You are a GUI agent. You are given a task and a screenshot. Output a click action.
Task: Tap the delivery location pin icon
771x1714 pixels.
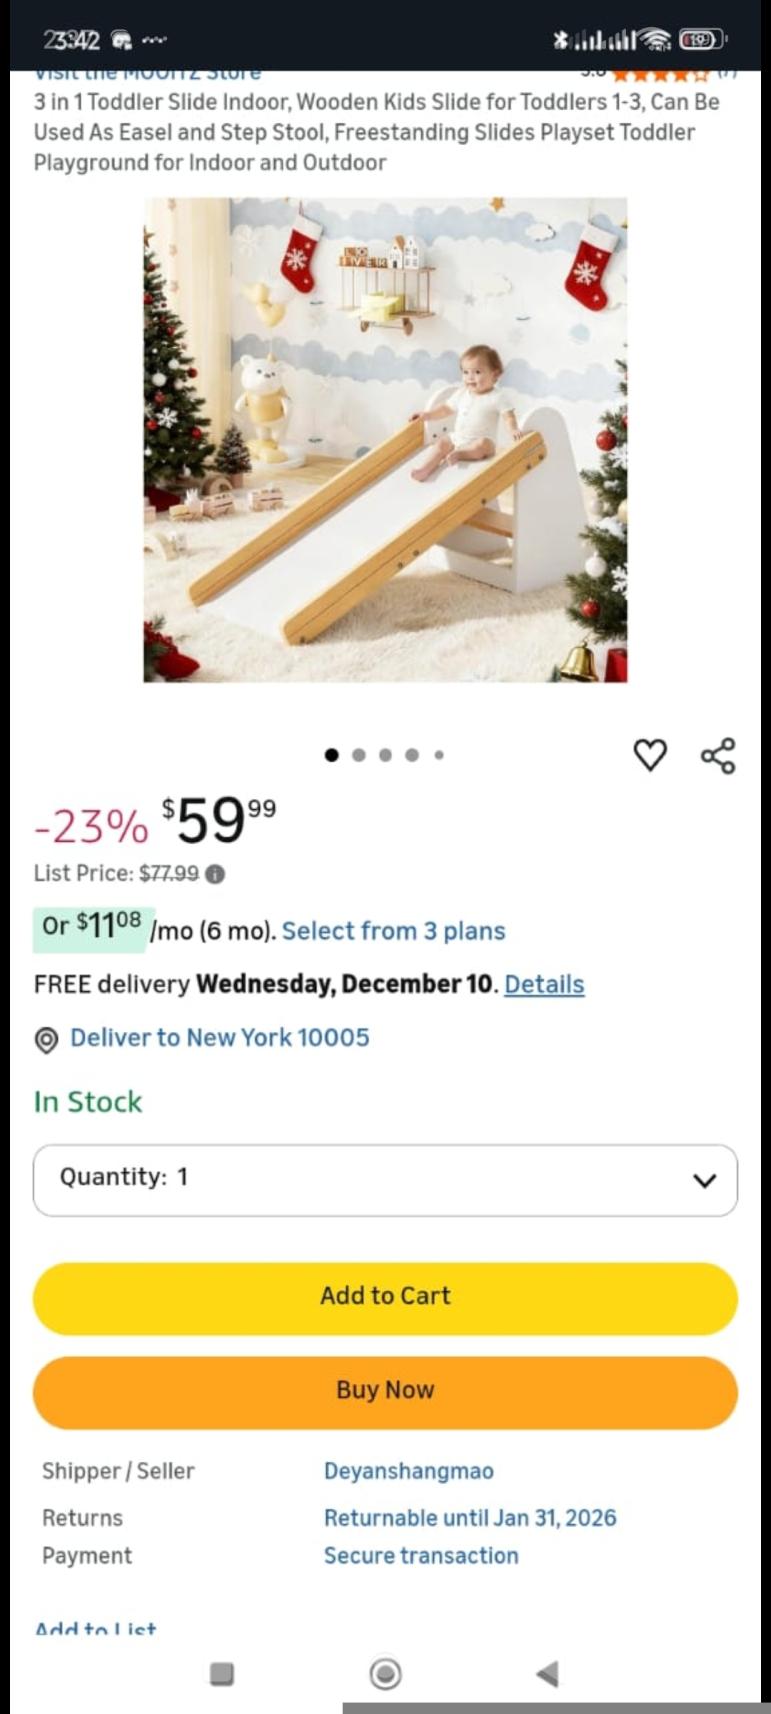[x=46, y=1040]
